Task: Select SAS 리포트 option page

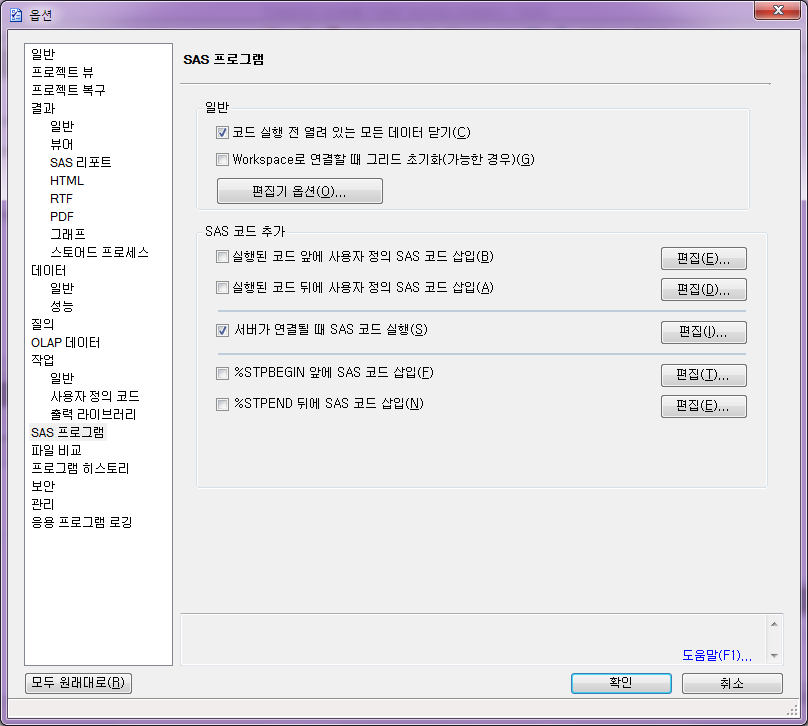Action: click(x=80, y=162)
